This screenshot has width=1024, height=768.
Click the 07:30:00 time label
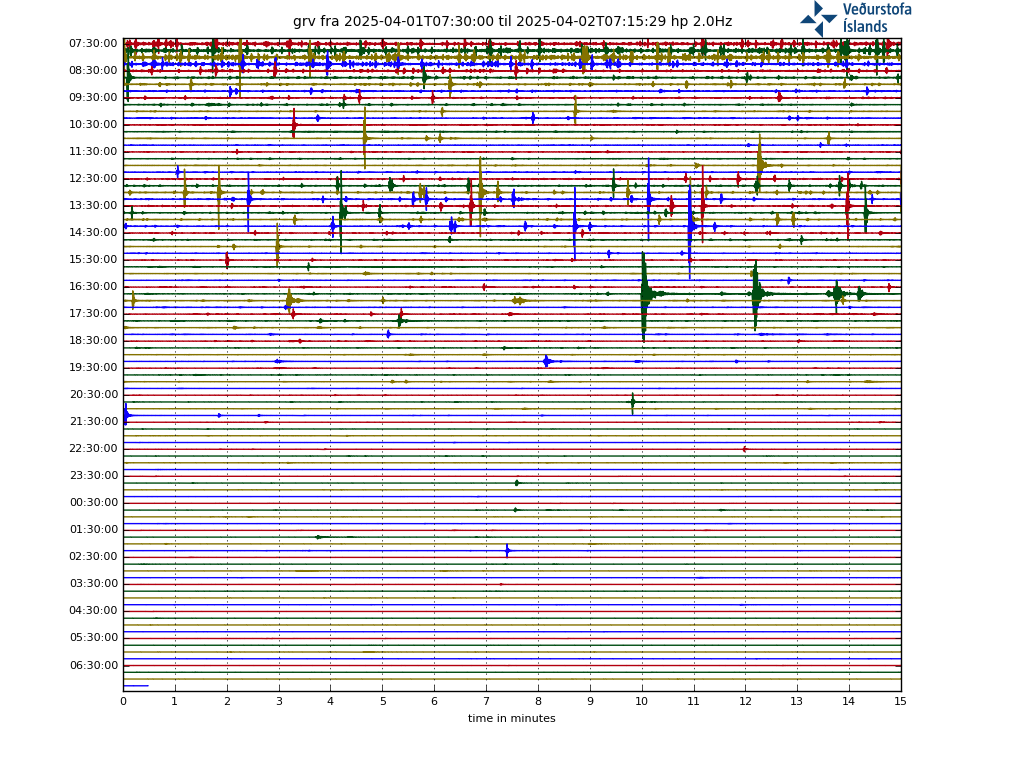pos(93,44)
